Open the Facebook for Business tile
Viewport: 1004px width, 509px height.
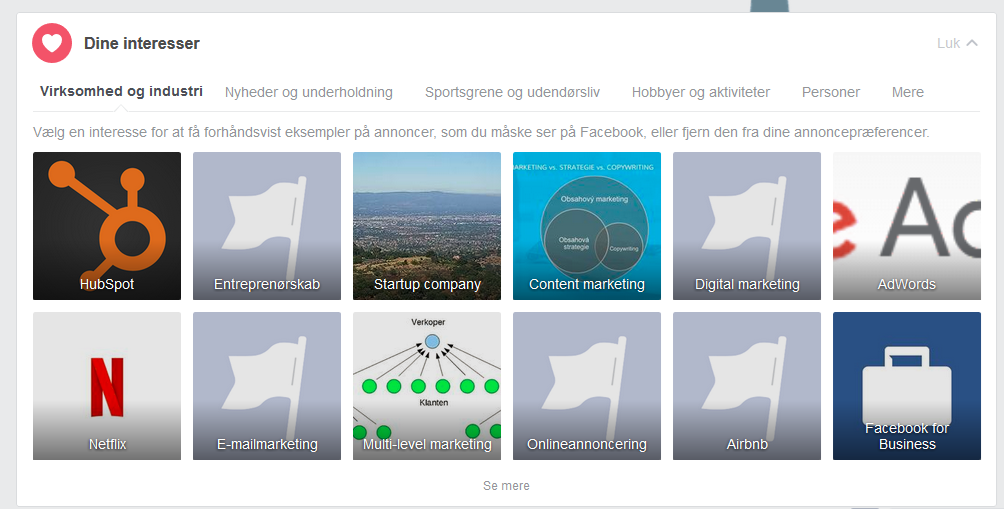(907, 386)
